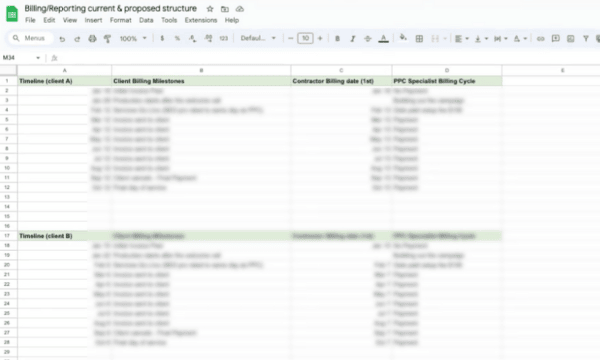
Task: Open text rotation options
Action: (x=520, y=39)
